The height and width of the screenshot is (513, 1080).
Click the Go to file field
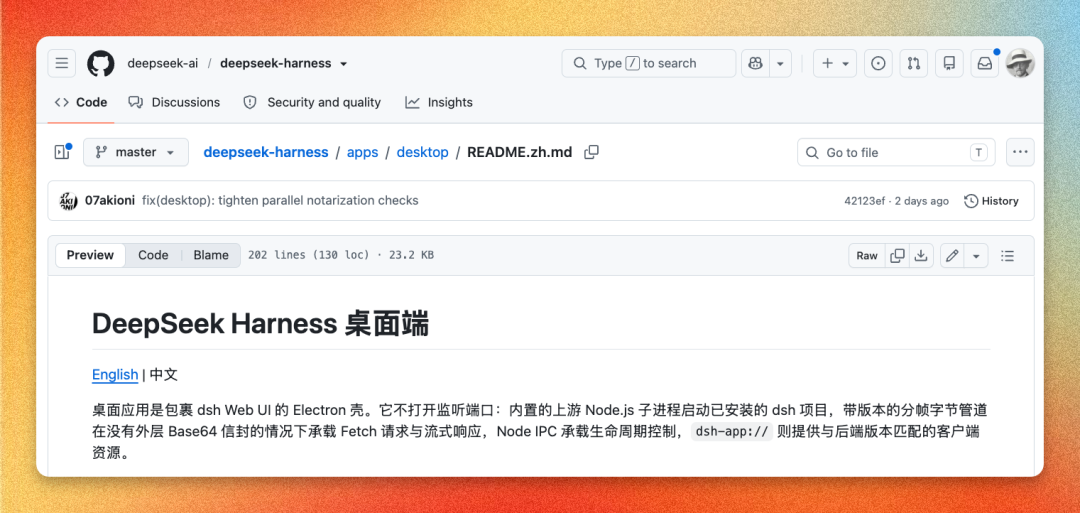tap(896, 152)
